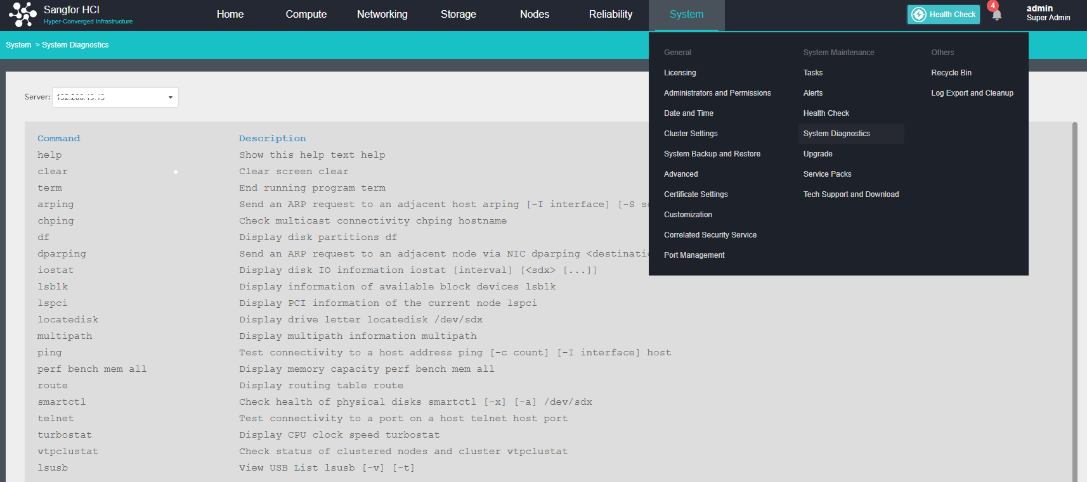Viewport: 1087px width, 482px height.
Task: Click the System breadcrumb link
Action: [x=18, y=45]
